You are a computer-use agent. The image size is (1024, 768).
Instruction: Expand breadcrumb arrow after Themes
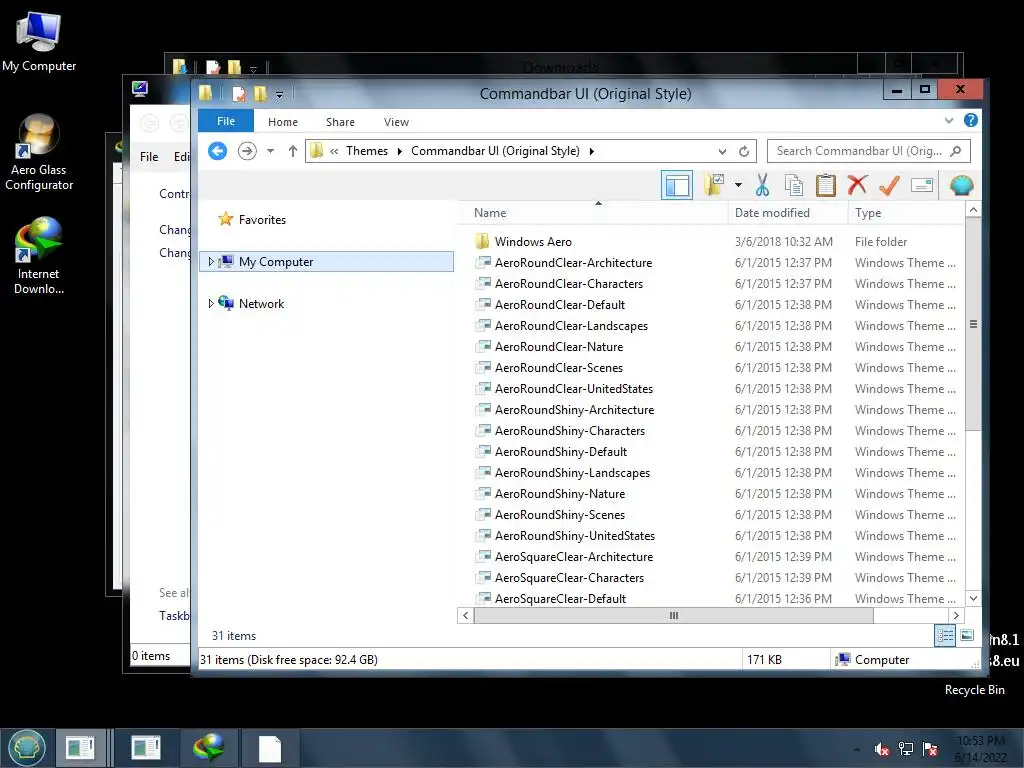[399, 152]
